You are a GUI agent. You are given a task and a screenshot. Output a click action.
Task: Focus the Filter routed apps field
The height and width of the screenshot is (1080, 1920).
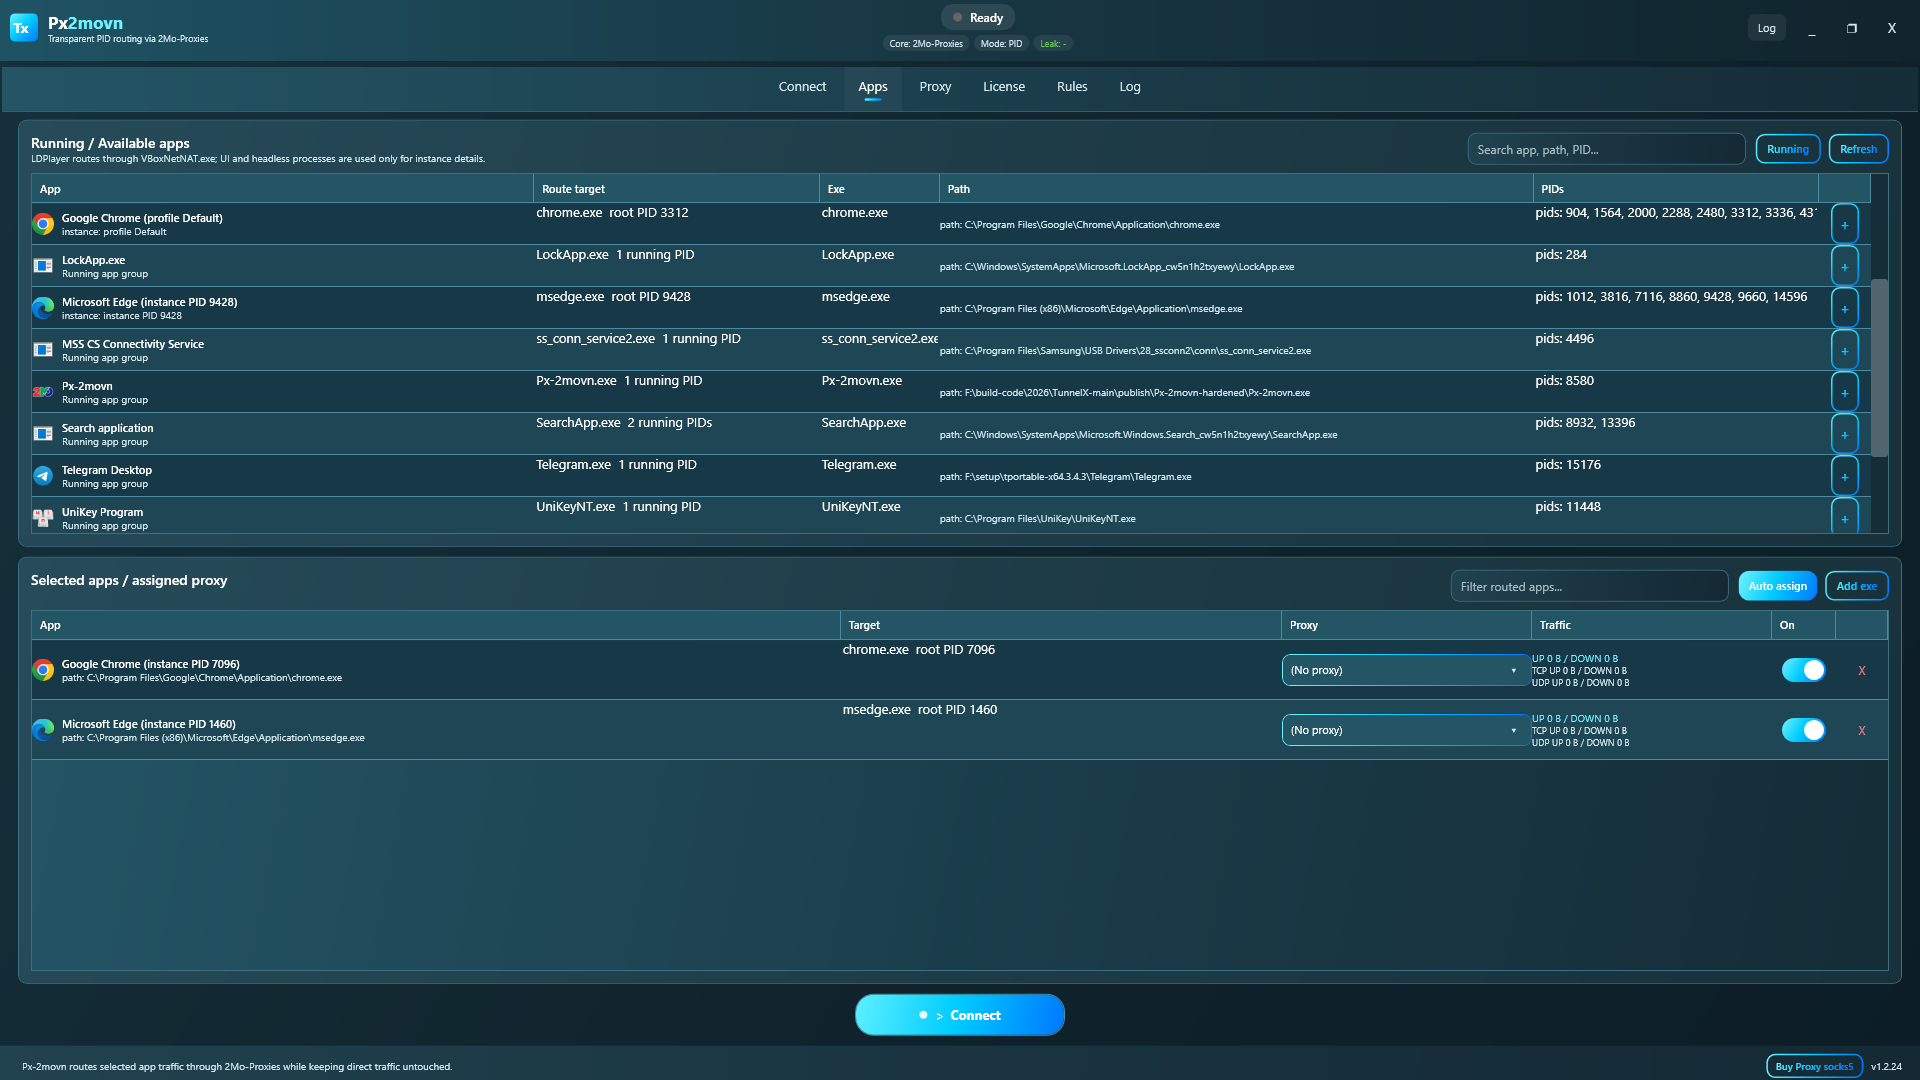(1589, 586)
